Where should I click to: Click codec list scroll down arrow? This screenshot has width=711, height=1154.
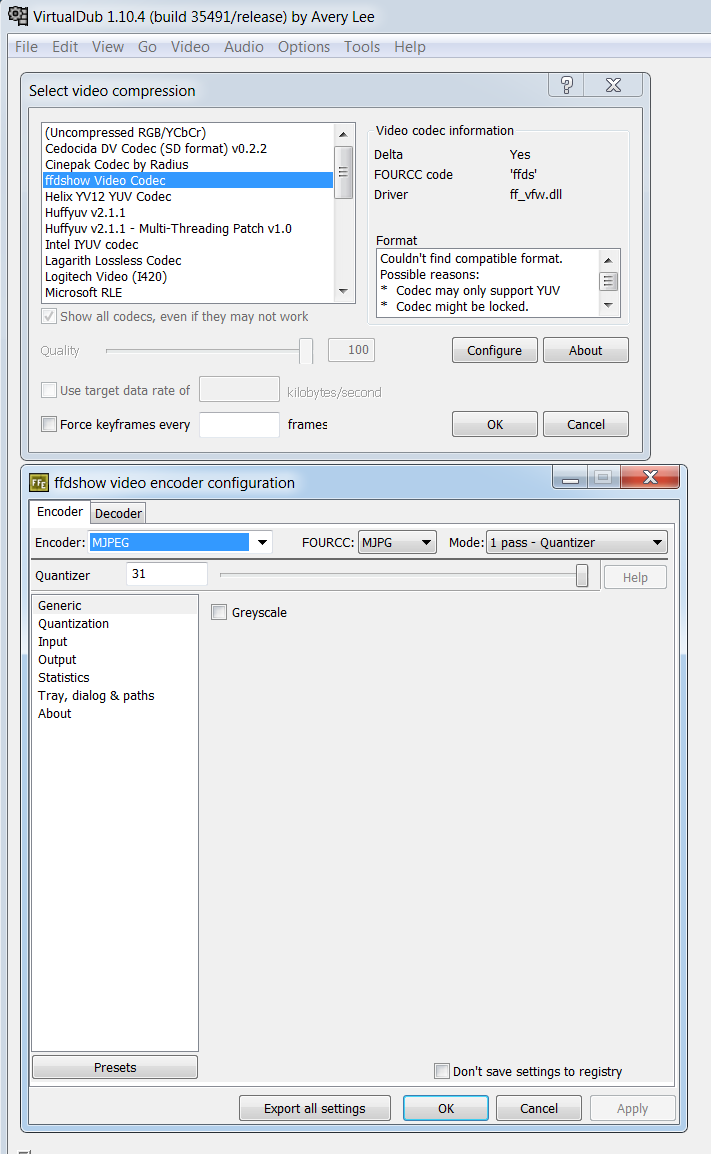pyautogui.click(x=343, y=291)
